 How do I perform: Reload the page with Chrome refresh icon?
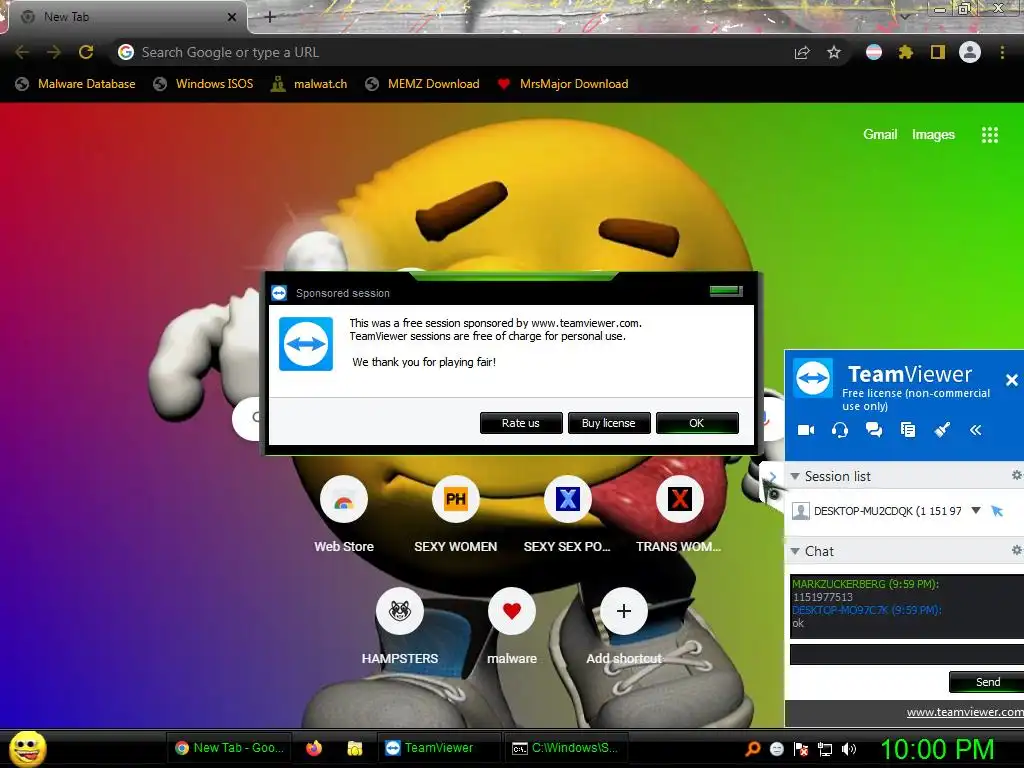tap(86, 52)
